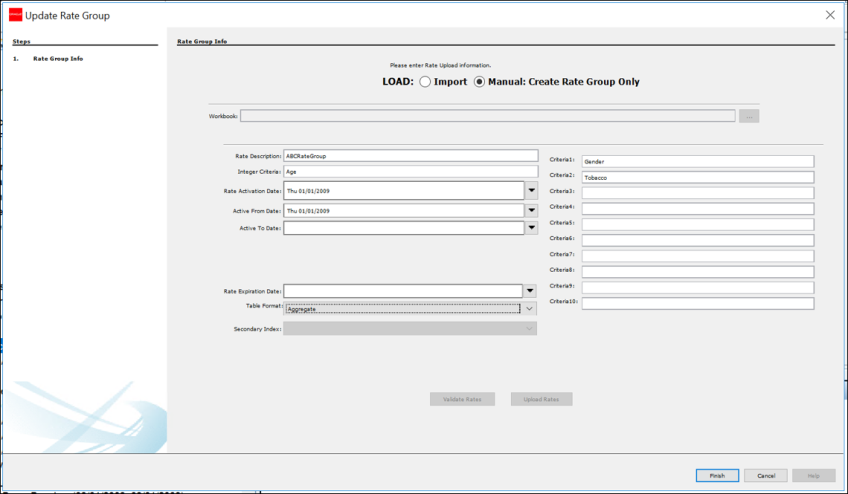This screenshot has width=848, height=494.
Task: Click the Cancel button
Action: coord(766,476)
